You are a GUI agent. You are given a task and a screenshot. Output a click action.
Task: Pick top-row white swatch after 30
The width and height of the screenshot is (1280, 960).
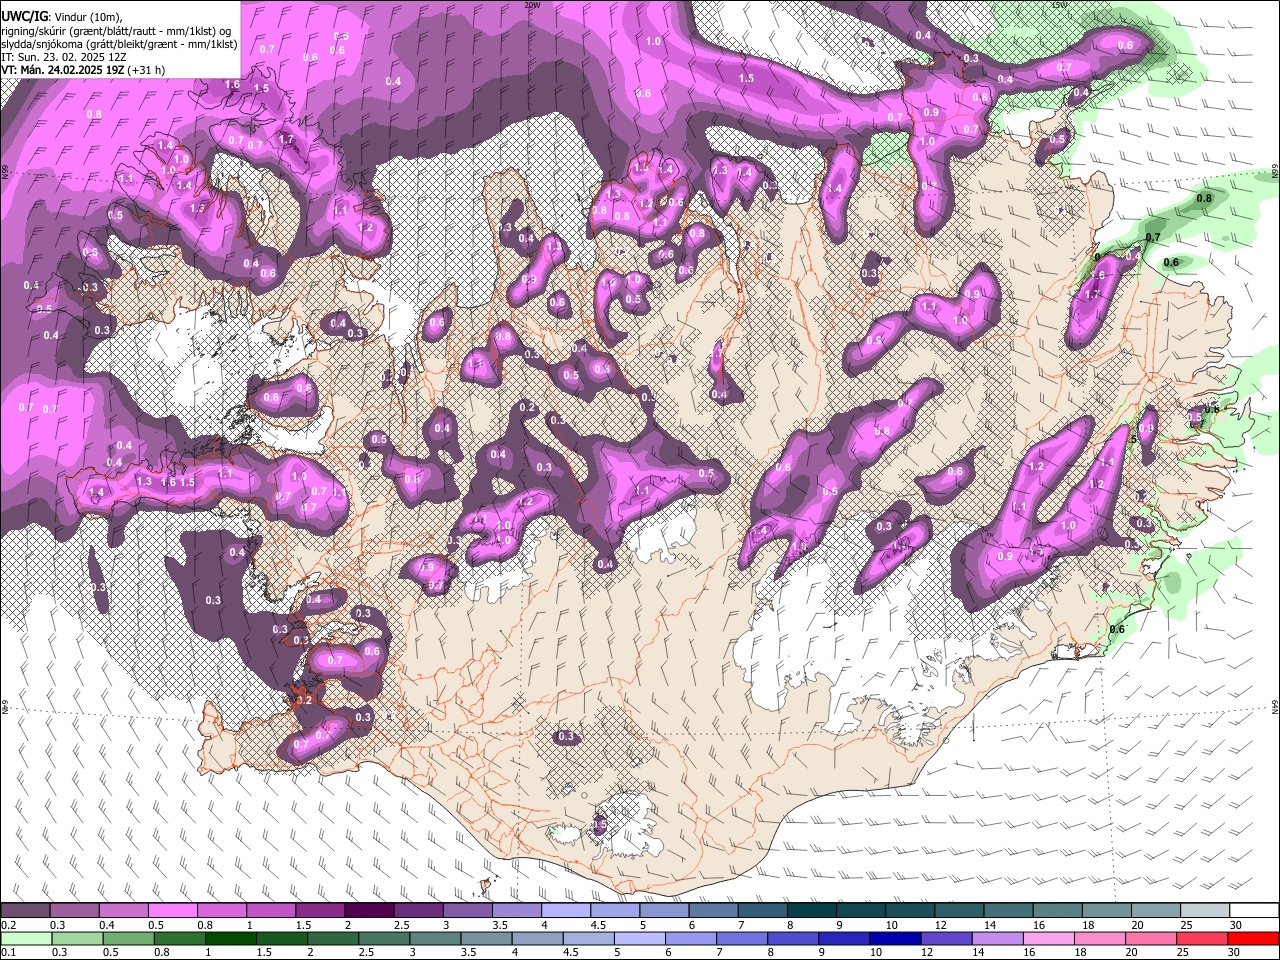[1252, 911]
